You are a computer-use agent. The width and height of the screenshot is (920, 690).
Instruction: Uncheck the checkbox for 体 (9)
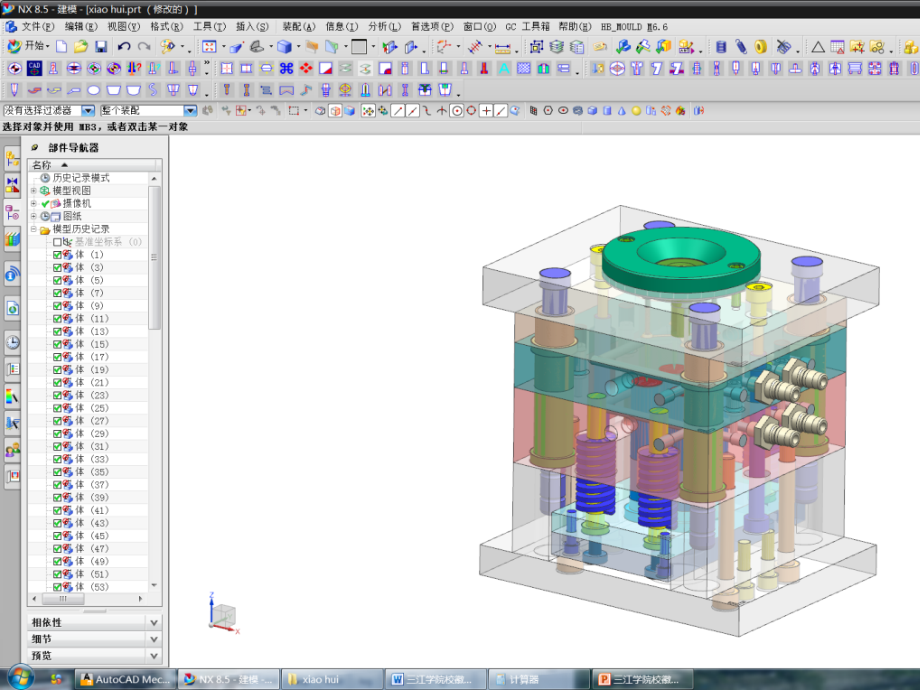tap(57, 306)
